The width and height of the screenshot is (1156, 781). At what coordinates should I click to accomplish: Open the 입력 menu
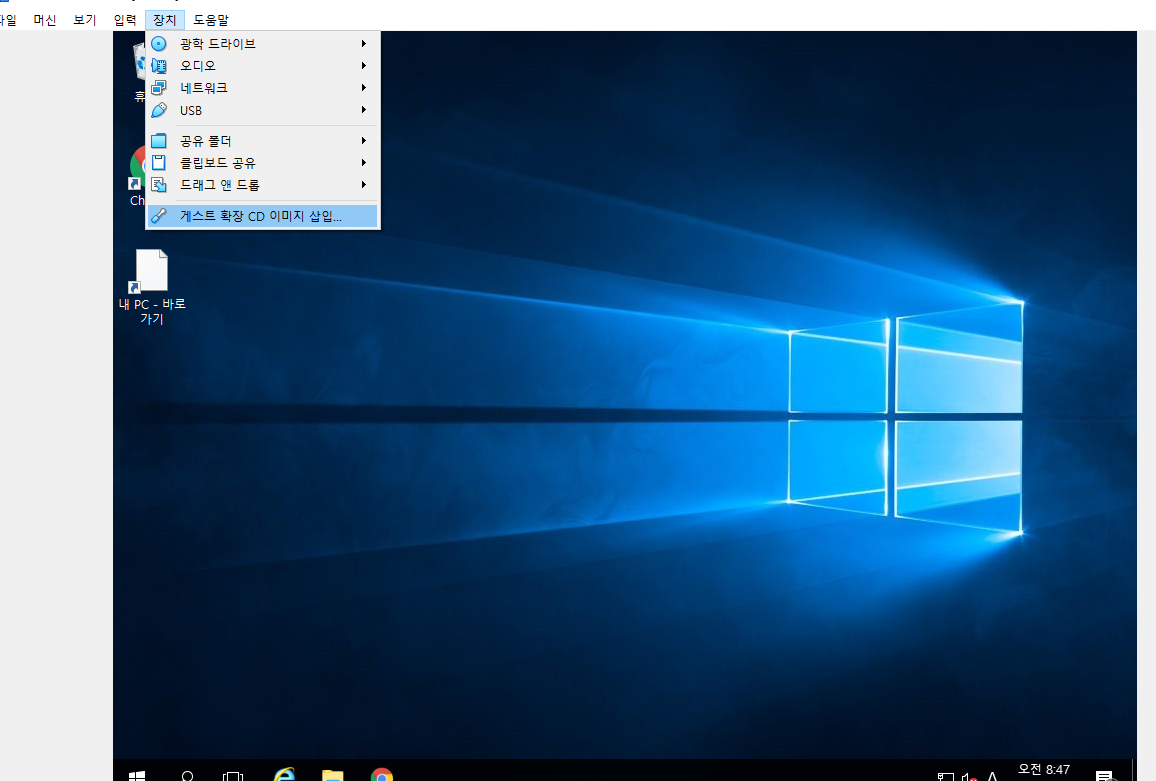click(125, 20)
